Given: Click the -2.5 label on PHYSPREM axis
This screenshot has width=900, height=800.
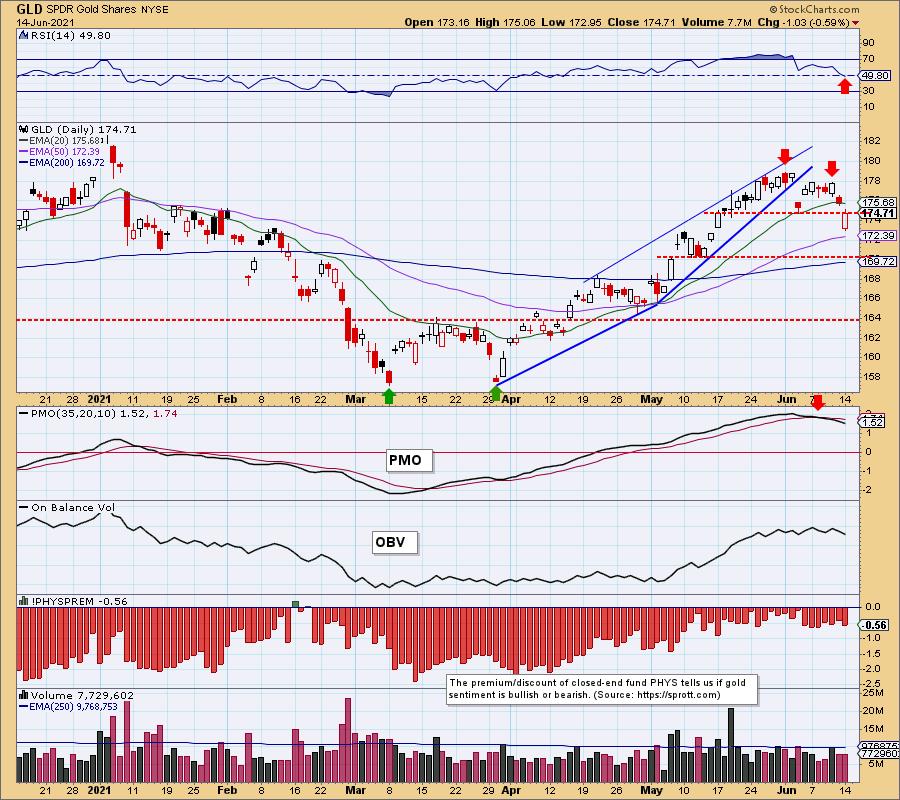Looking at the screenshot, I should coord(872,684).
